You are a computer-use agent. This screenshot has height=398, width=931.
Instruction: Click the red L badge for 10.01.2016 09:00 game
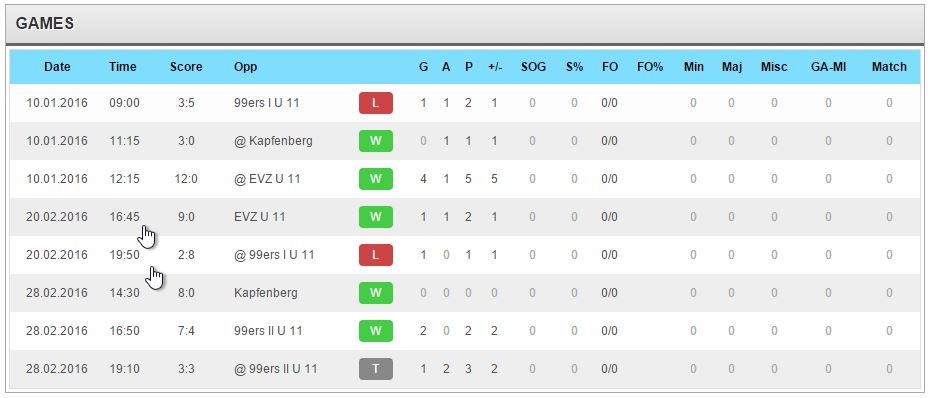375,103
